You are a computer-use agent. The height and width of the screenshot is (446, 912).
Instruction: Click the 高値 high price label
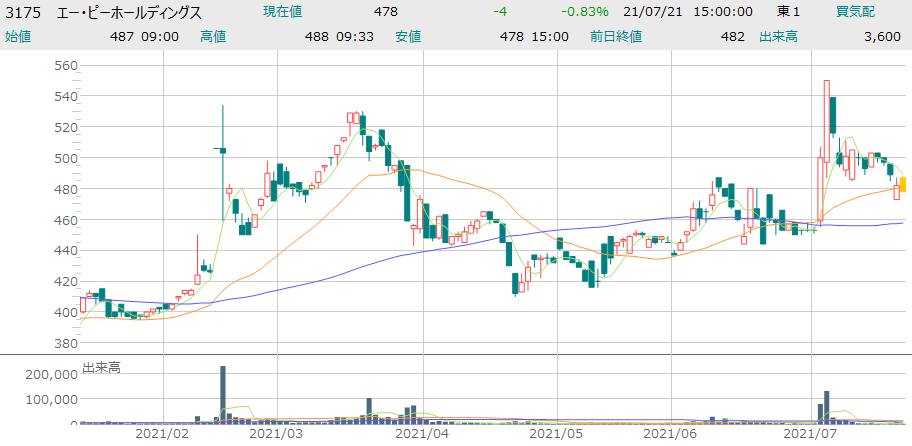pyautogui.click(x=213, y=36)
